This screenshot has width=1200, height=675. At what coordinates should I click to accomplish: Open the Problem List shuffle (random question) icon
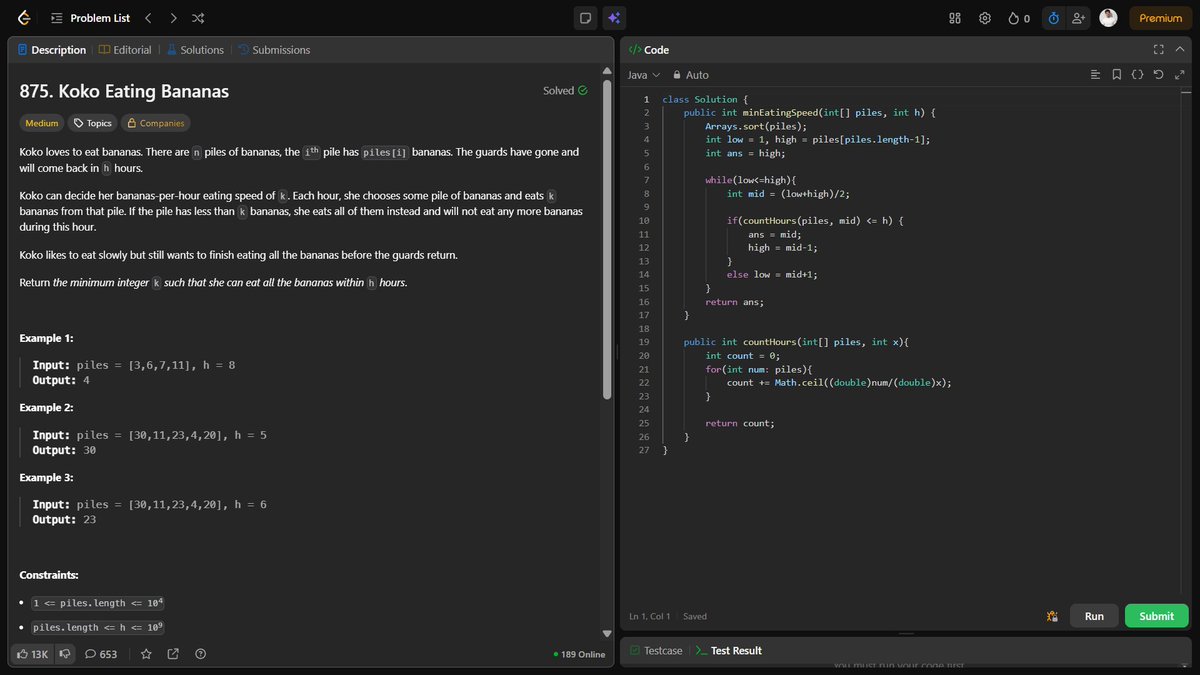click(x=196, y=17)
